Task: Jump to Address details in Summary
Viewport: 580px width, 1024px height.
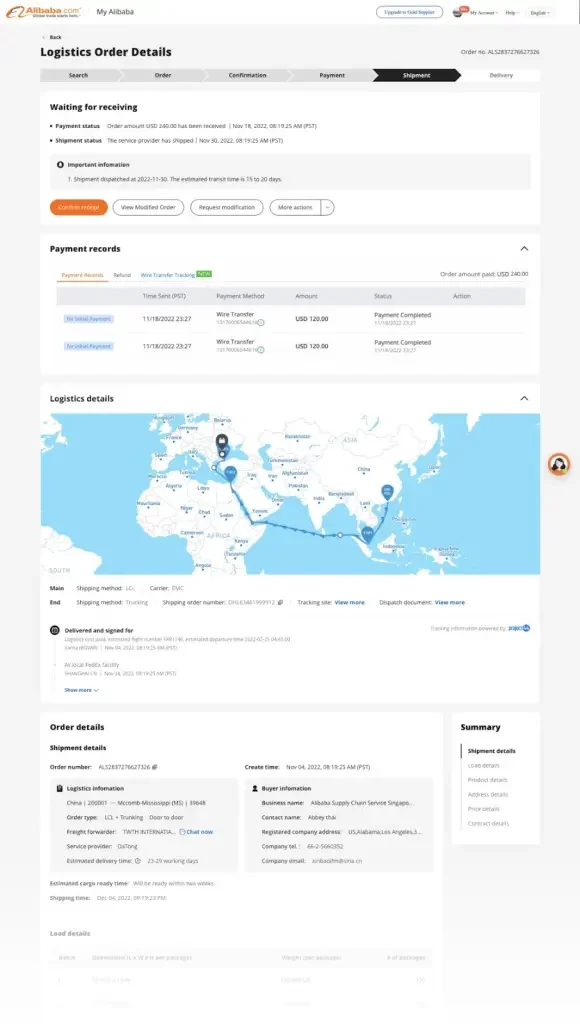Action: 487,794
